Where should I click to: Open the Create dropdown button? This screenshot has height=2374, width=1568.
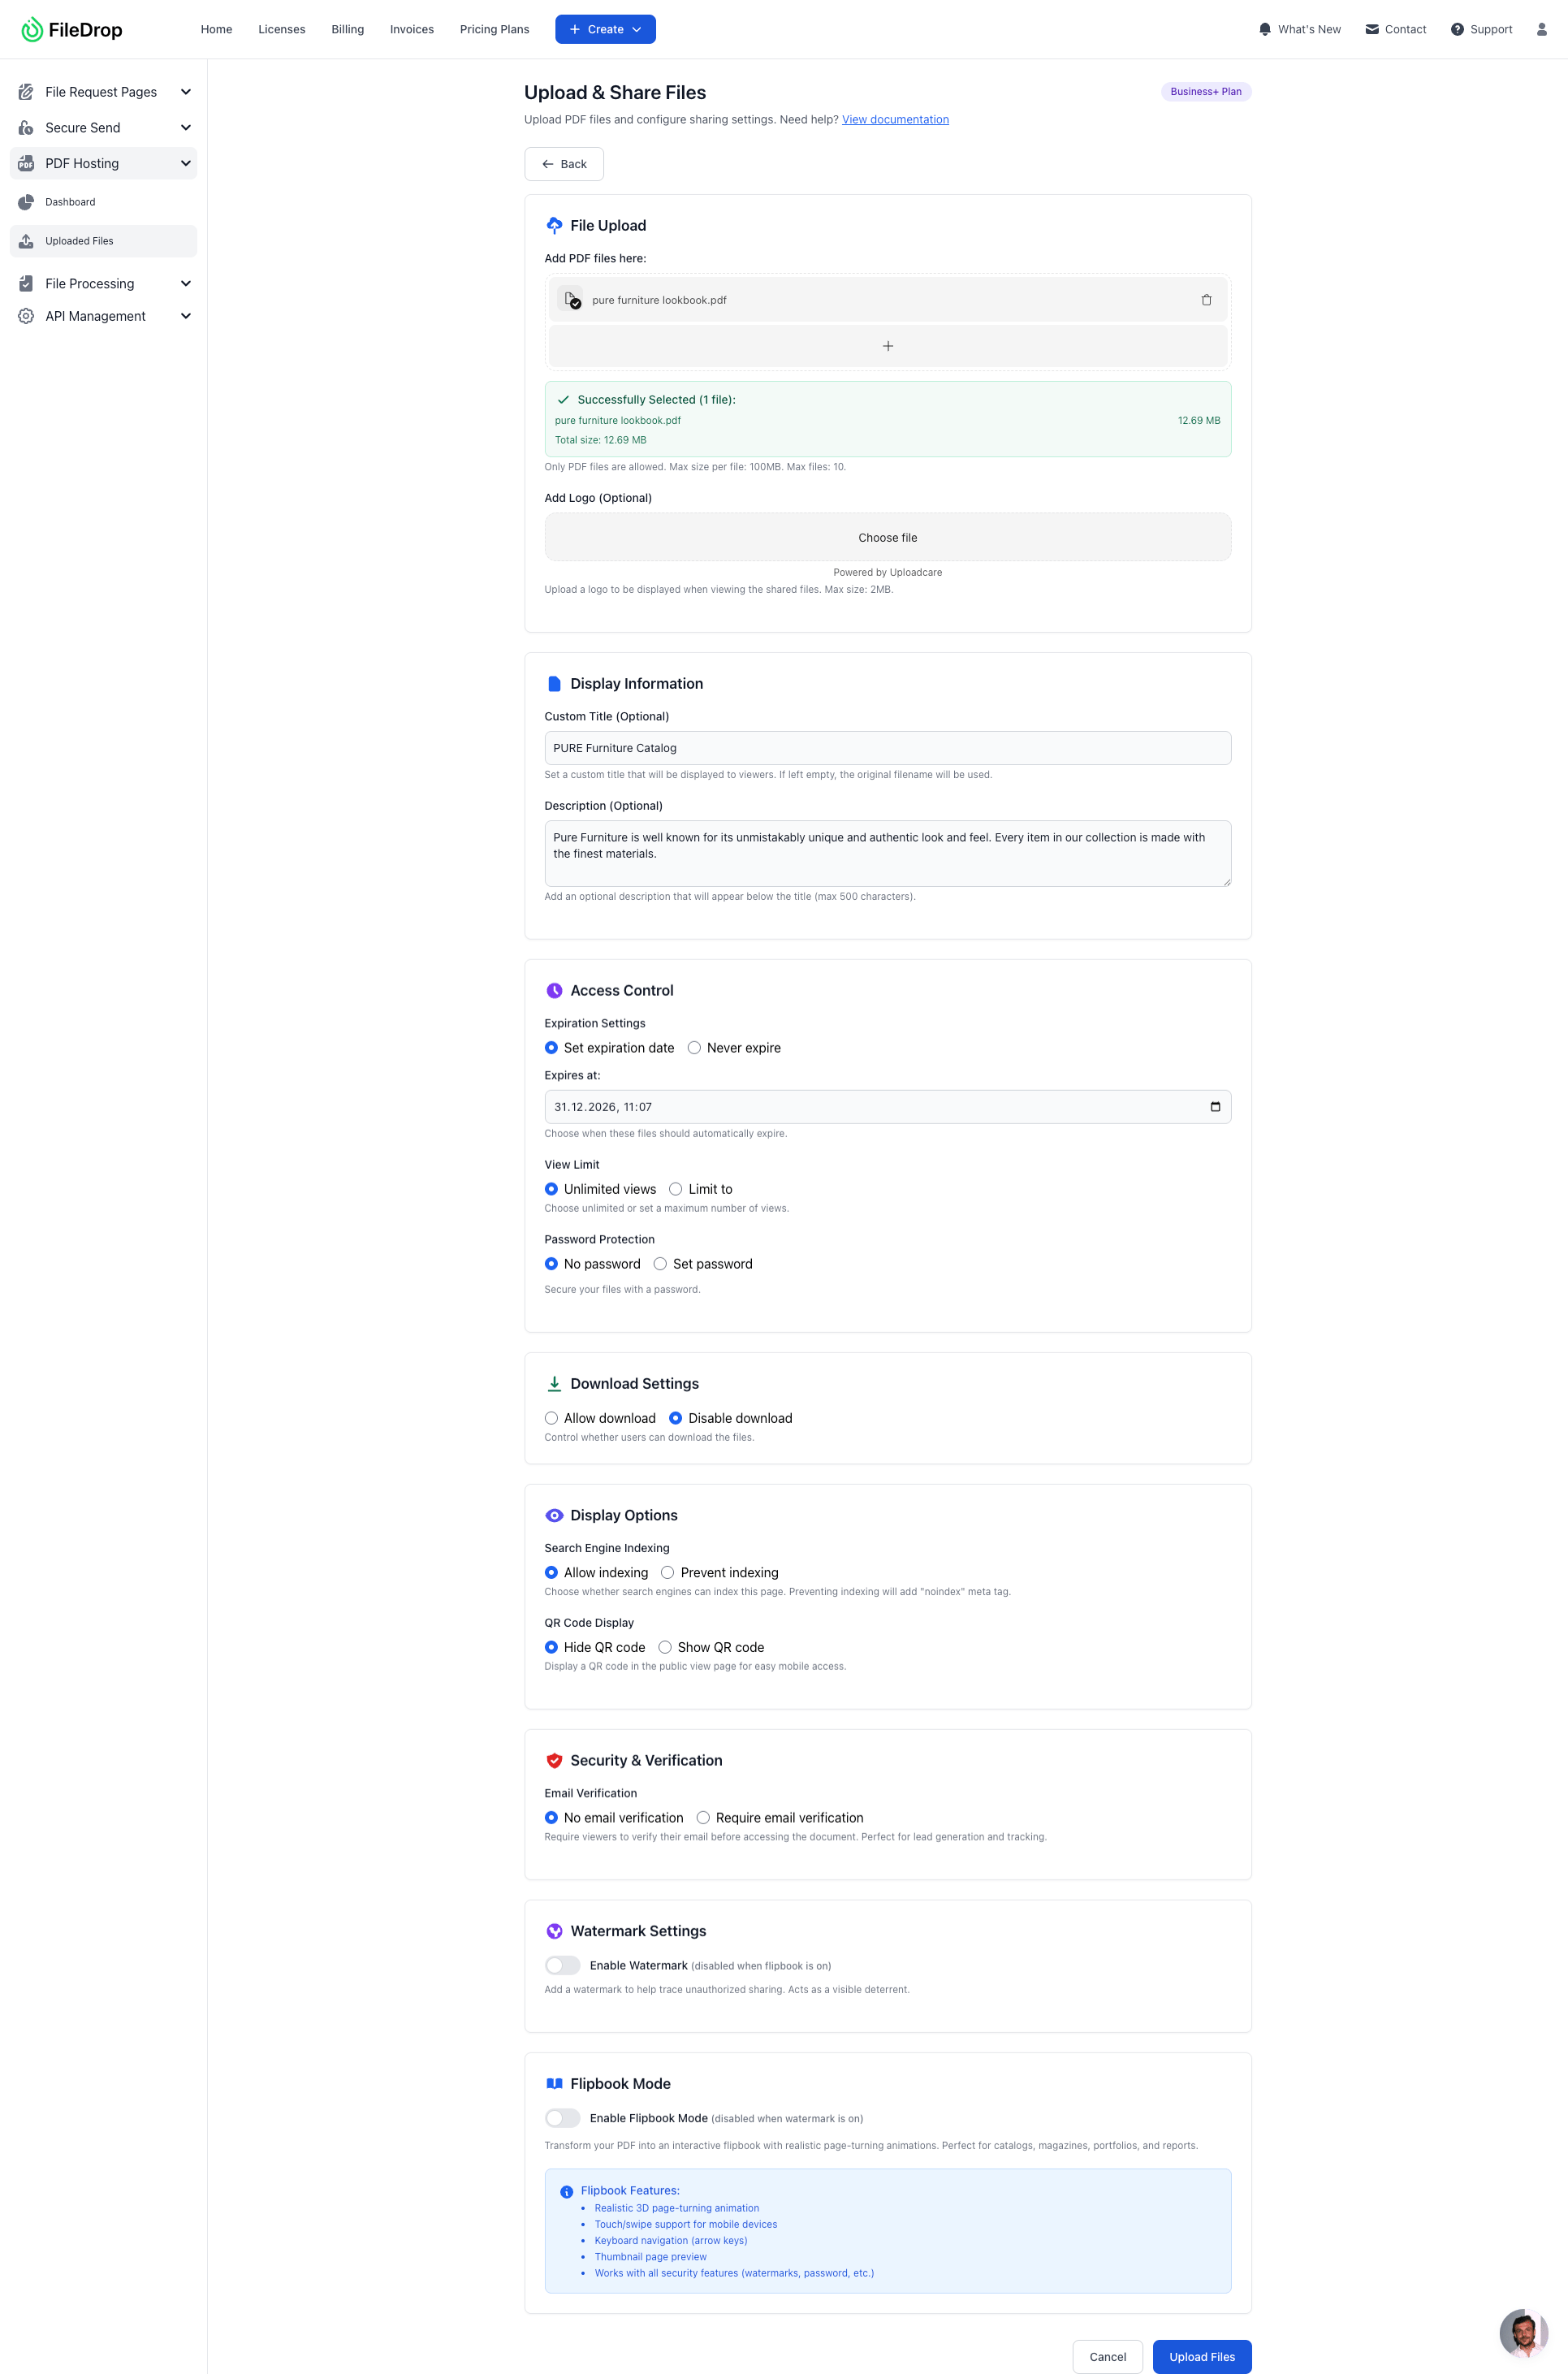pyautogui.click(x=605, y=29)
